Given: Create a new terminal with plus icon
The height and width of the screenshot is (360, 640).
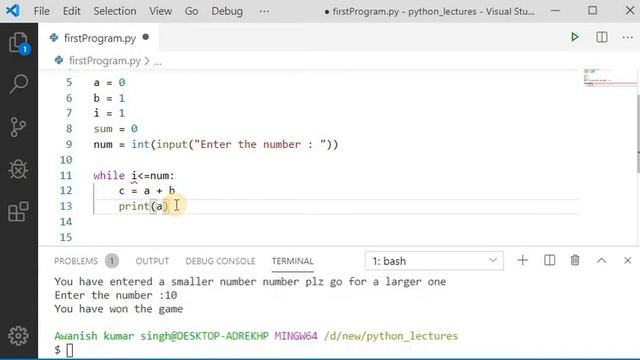Looking at the screenshot, I should click(522, 260).
